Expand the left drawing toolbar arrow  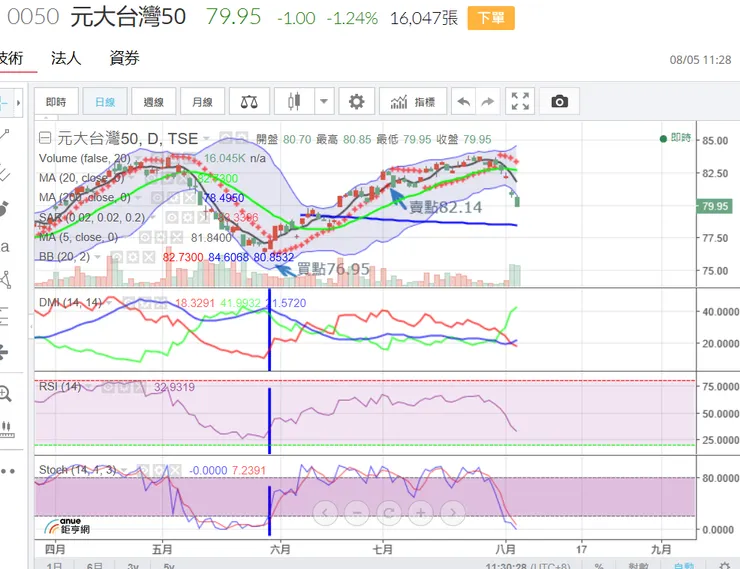[x=18, y=102]
